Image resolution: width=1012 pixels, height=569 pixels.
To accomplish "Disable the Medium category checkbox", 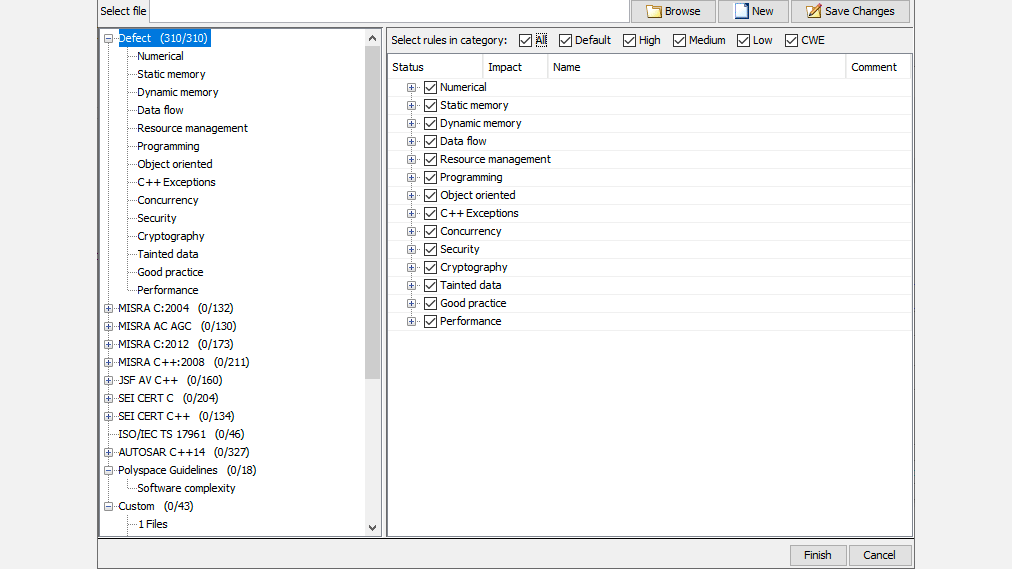I will (679, 40).
